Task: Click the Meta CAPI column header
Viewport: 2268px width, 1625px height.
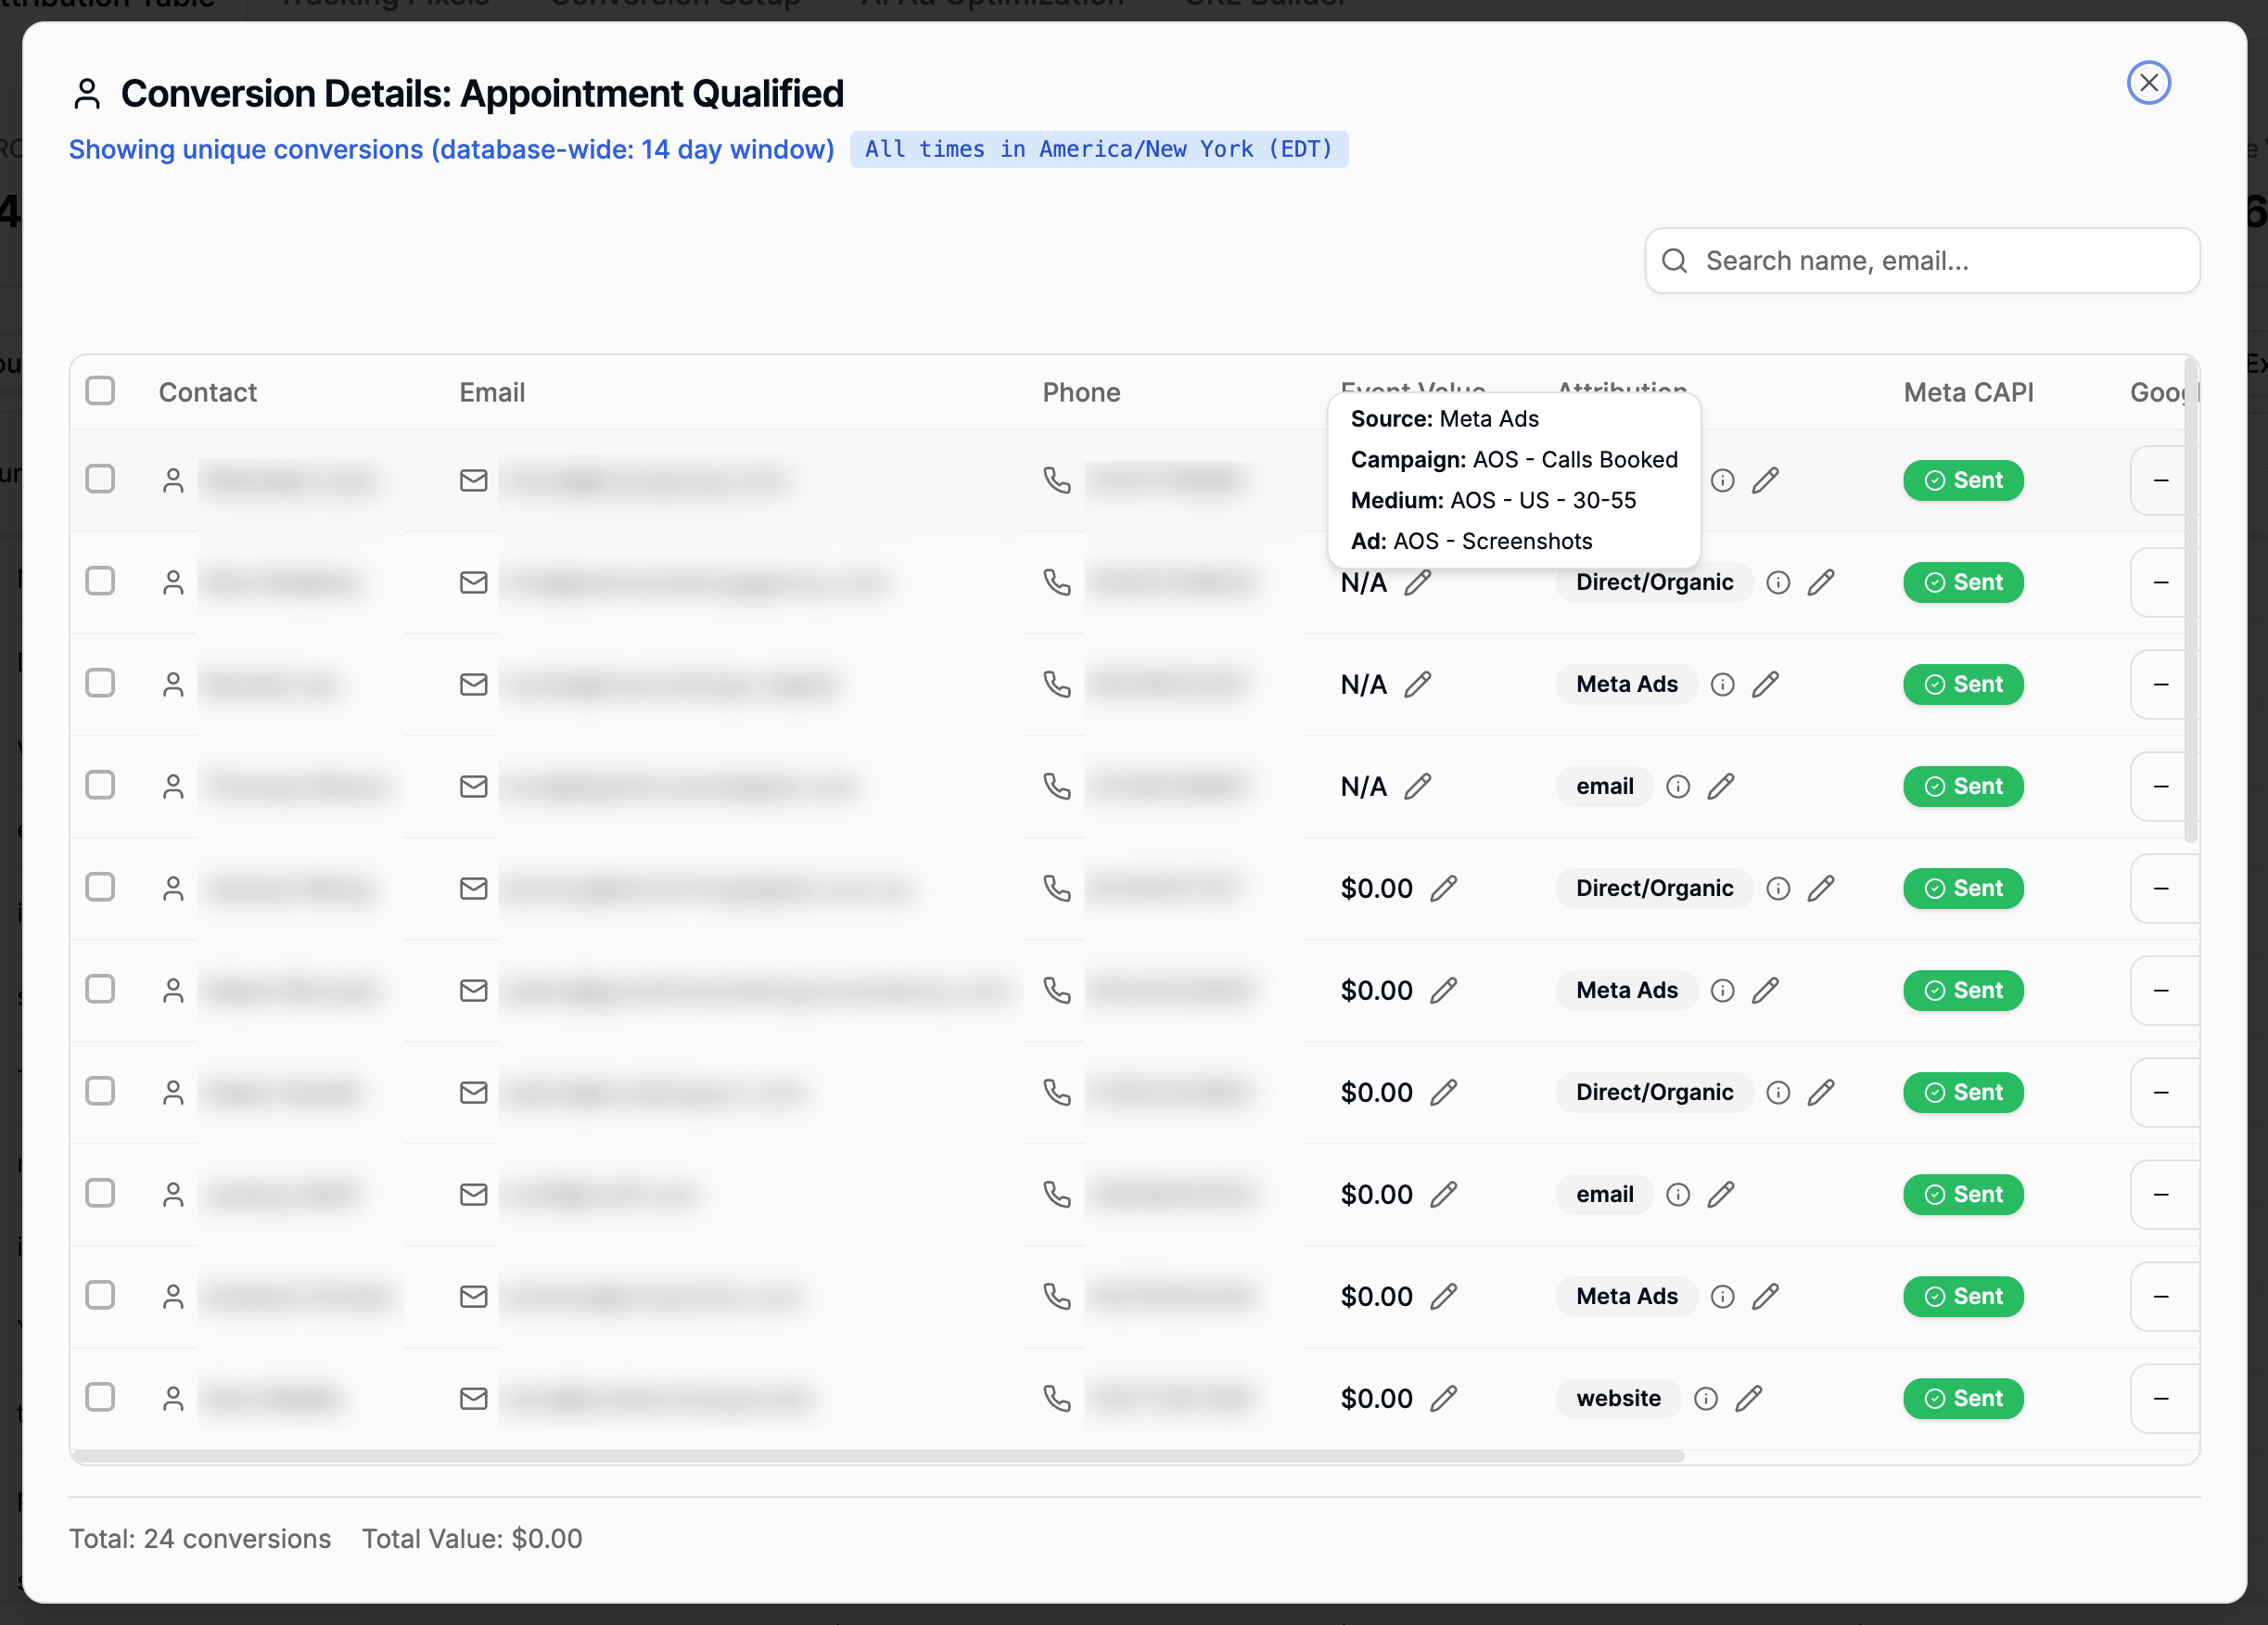Action: click(1968, 392)
